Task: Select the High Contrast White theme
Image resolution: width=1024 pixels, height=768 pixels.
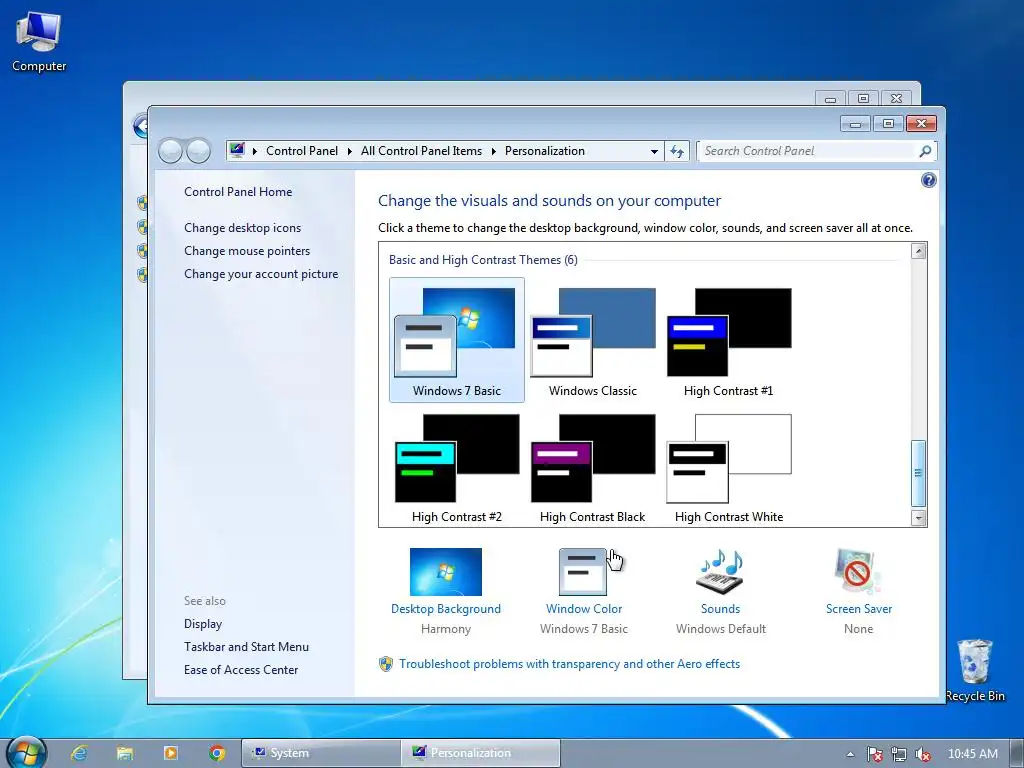Action: point(728,468)
